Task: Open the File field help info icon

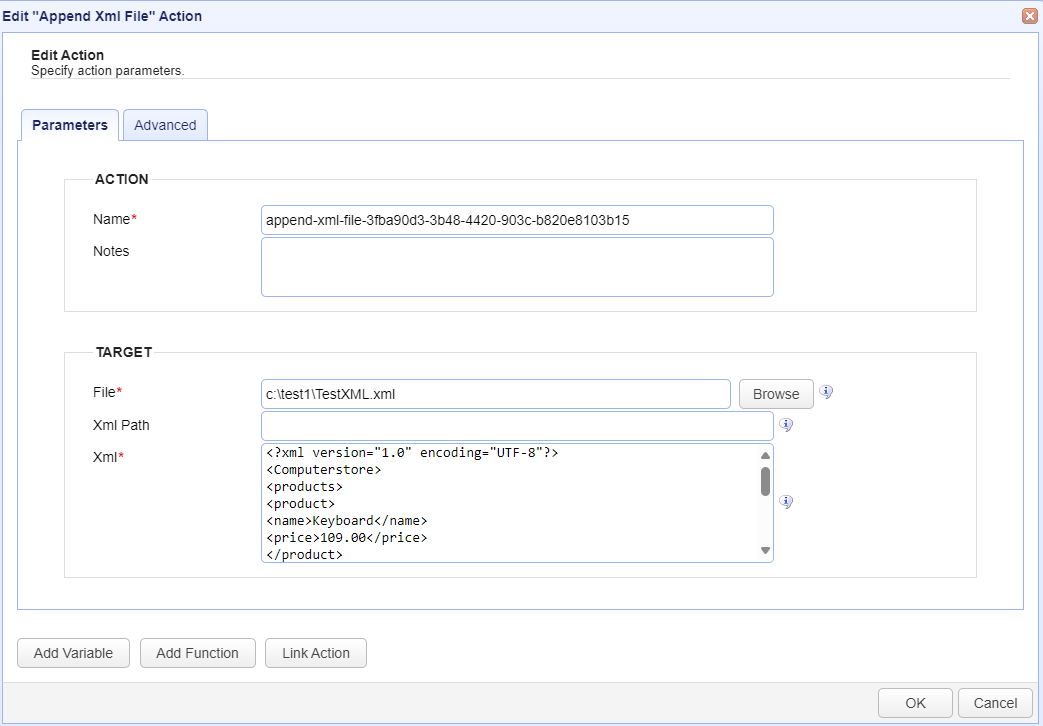Action: click(x=826, y=391)
